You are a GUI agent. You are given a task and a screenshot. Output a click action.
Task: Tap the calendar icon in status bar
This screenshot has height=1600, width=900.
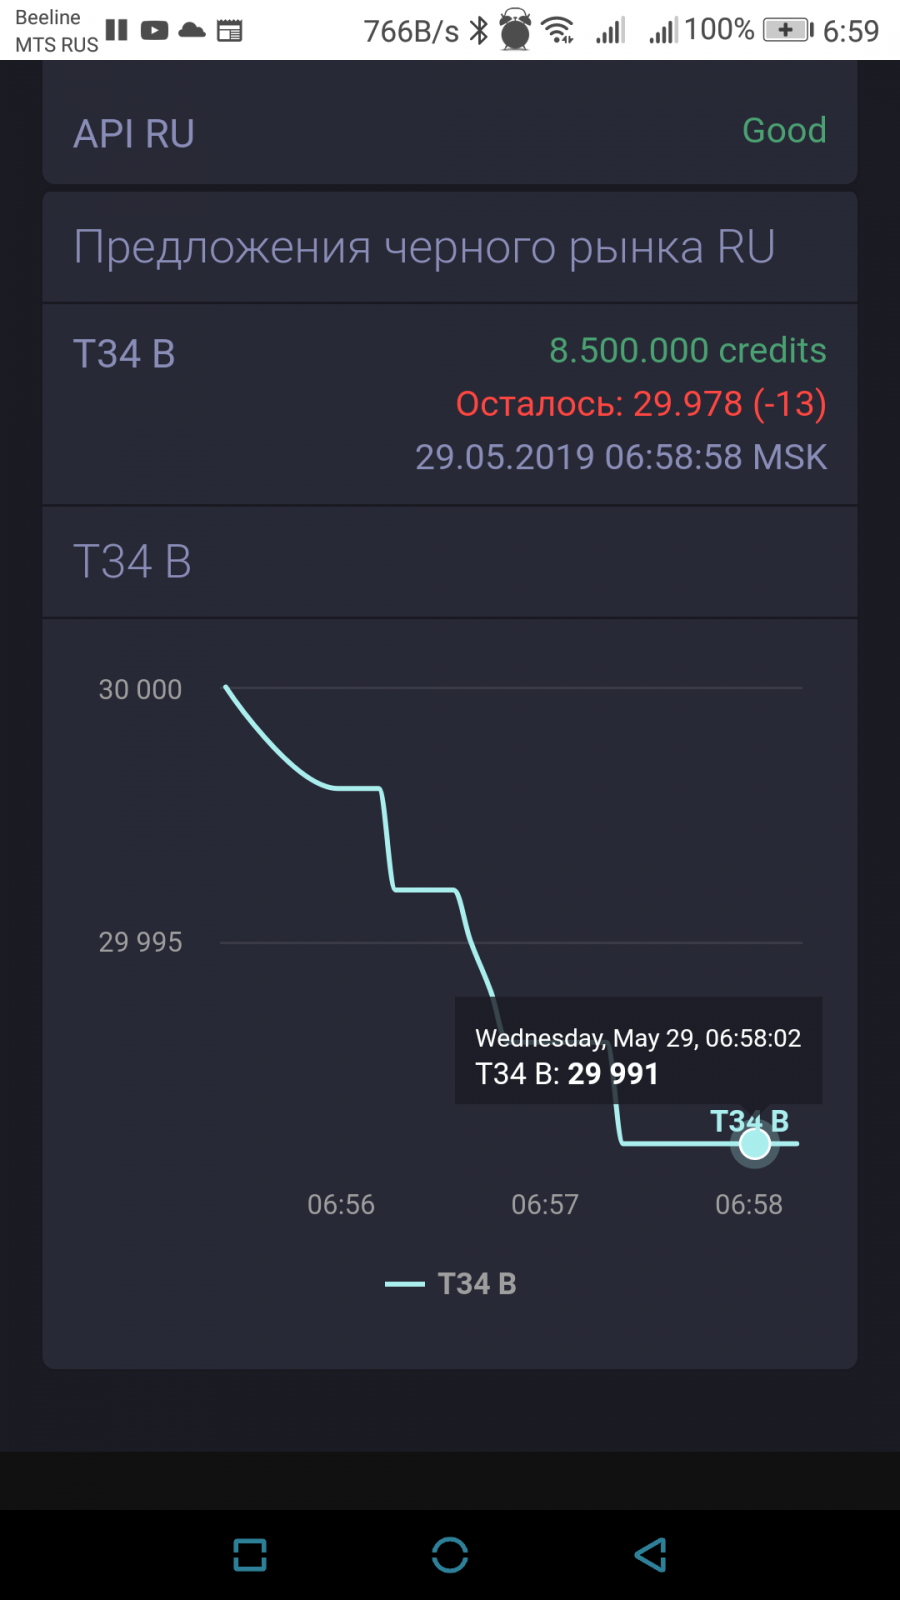229,30
